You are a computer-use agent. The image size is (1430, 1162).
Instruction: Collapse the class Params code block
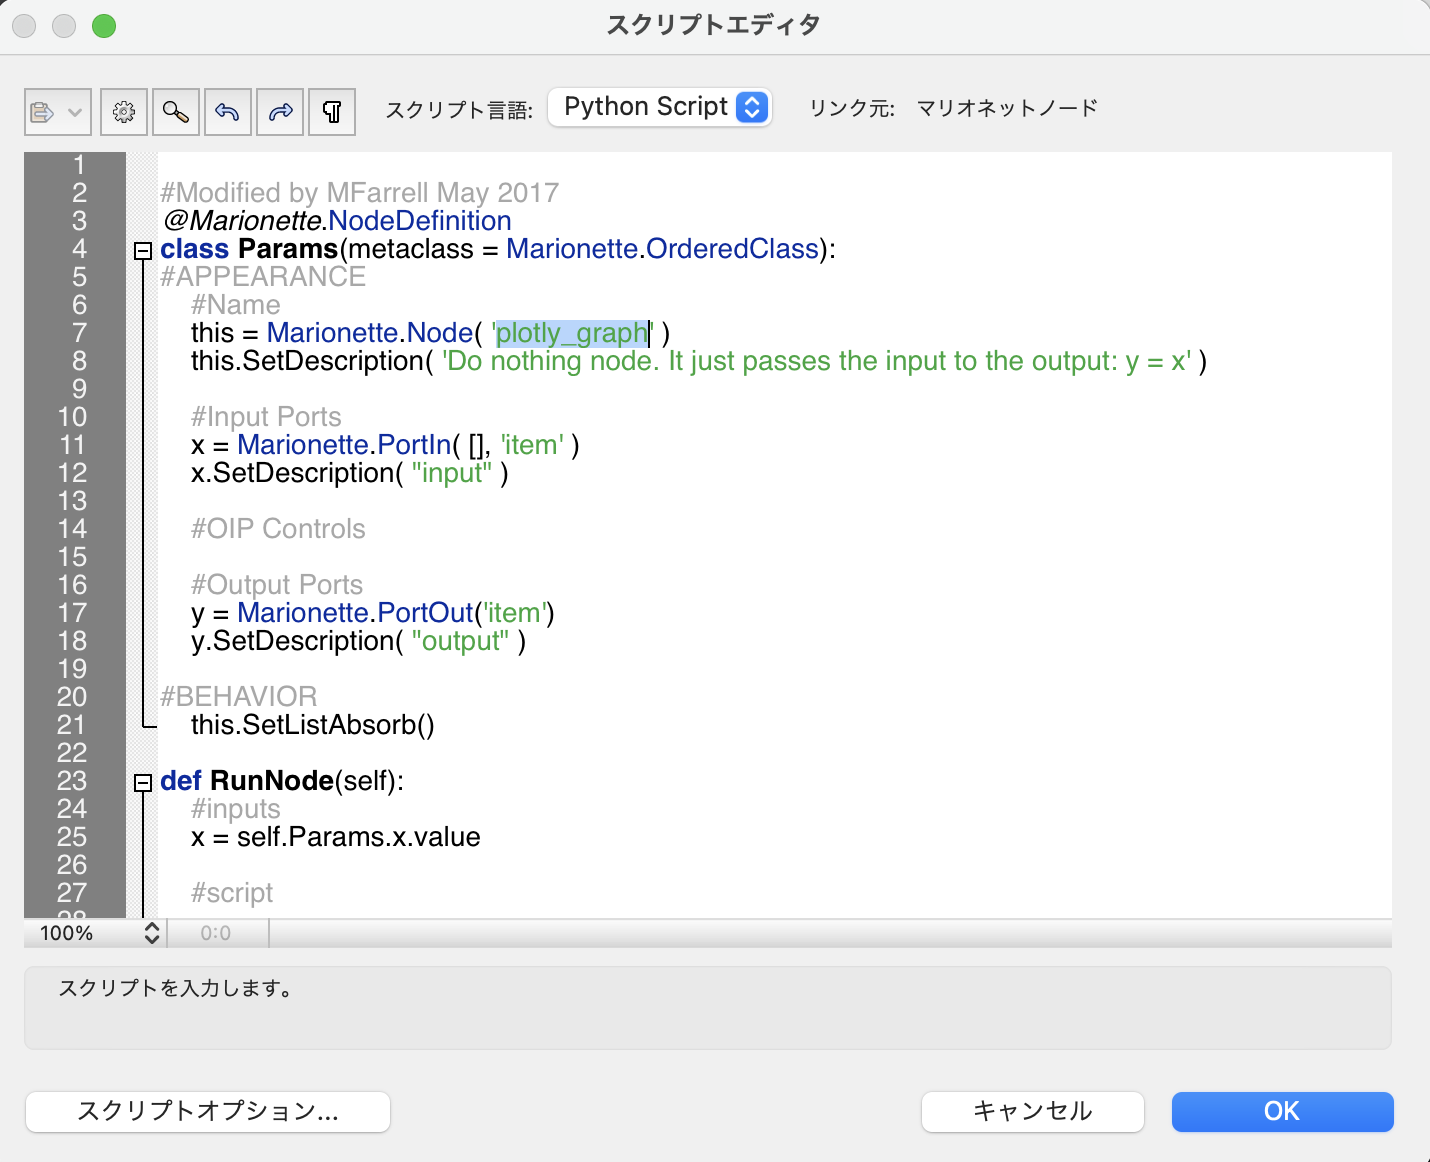(143, 250)
